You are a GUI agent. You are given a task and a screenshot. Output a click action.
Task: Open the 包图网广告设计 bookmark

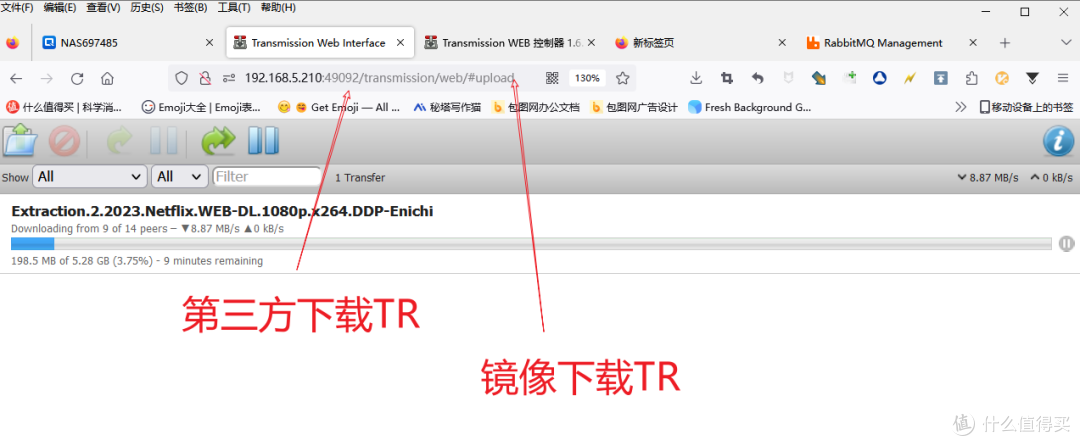tap(634, 107)
